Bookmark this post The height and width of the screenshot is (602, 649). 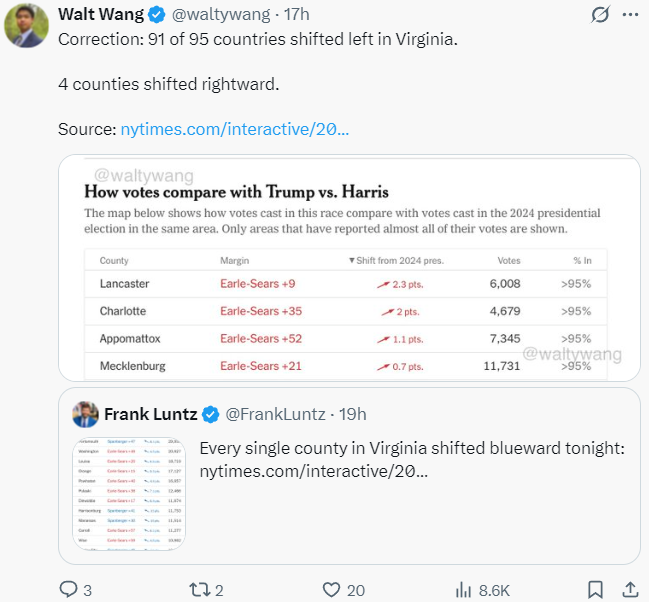[x=595, y=590]
